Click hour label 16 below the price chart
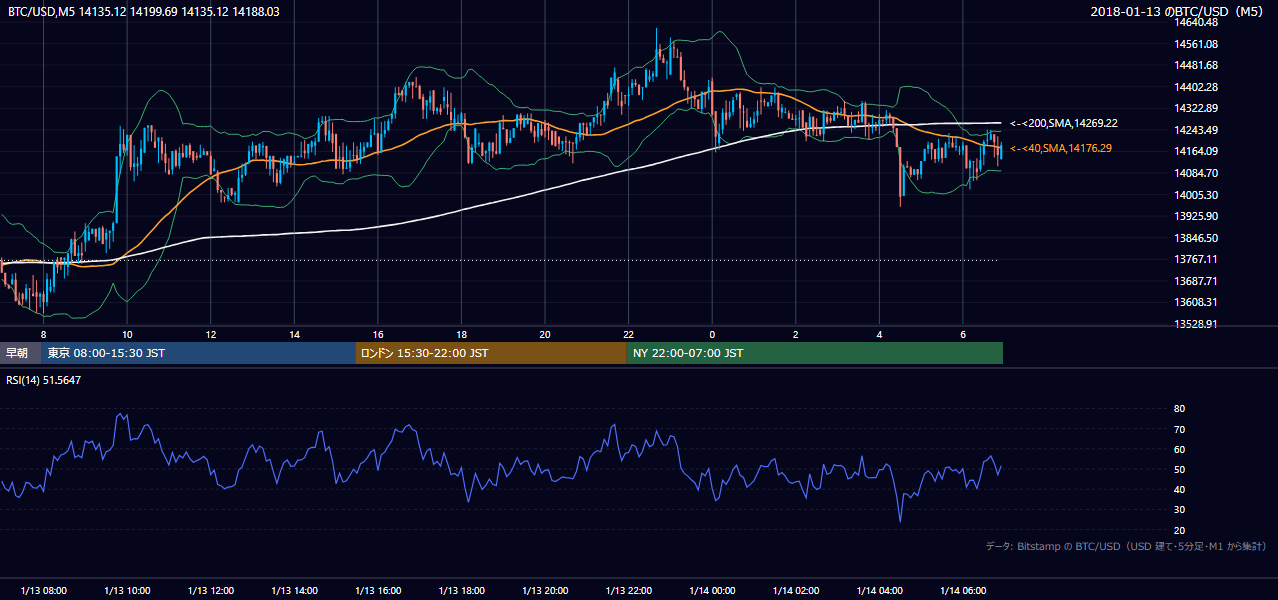Screen dimensions: 1278x600 tap(378, 333)
